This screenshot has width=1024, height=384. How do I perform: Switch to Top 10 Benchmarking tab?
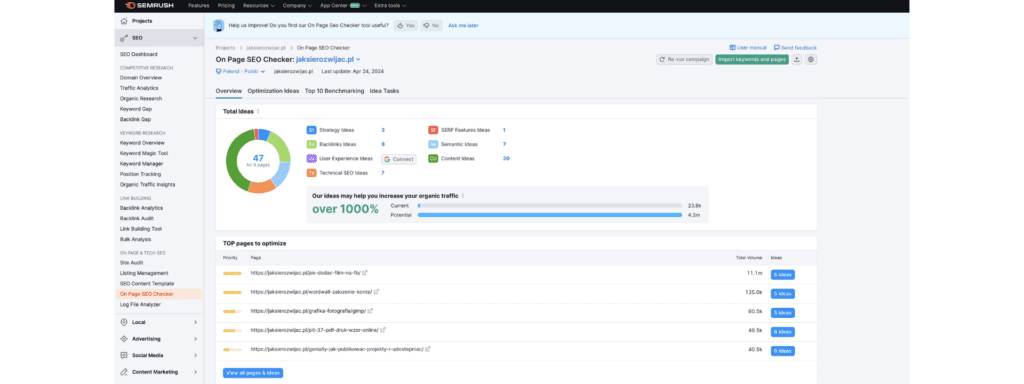(334, 91)
